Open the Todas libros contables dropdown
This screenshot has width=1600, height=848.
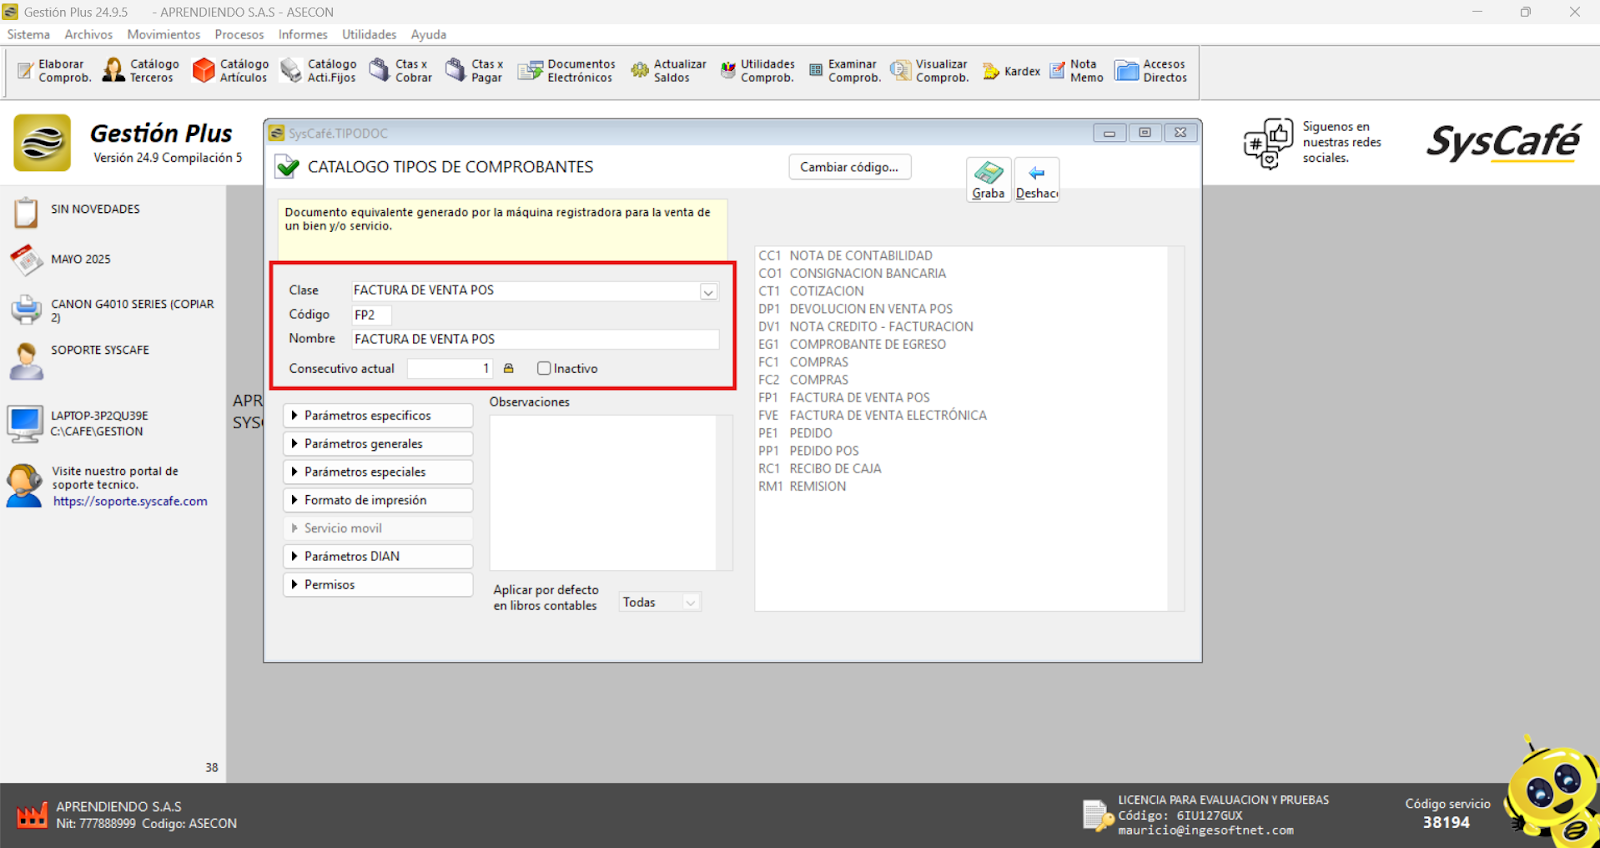tap(690, 602)
